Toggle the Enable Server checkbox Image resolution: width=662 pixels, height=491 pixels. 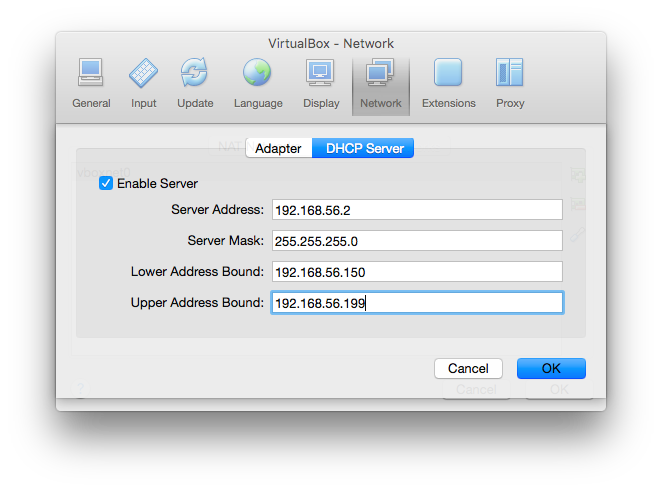106,183
